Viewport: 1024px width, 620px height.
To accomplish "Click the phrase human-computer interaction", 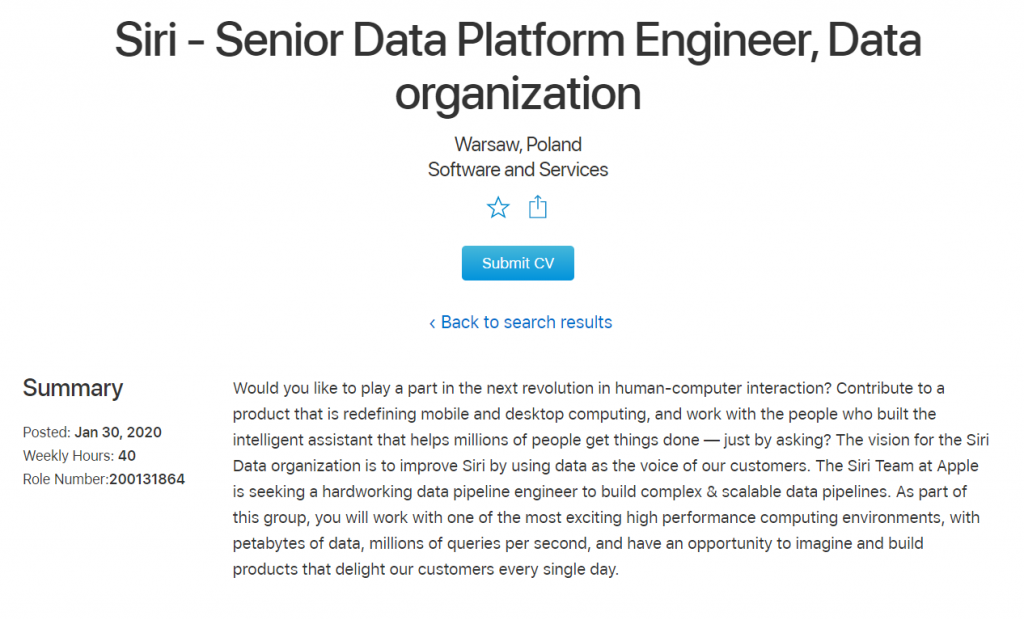I will [743, 387].
